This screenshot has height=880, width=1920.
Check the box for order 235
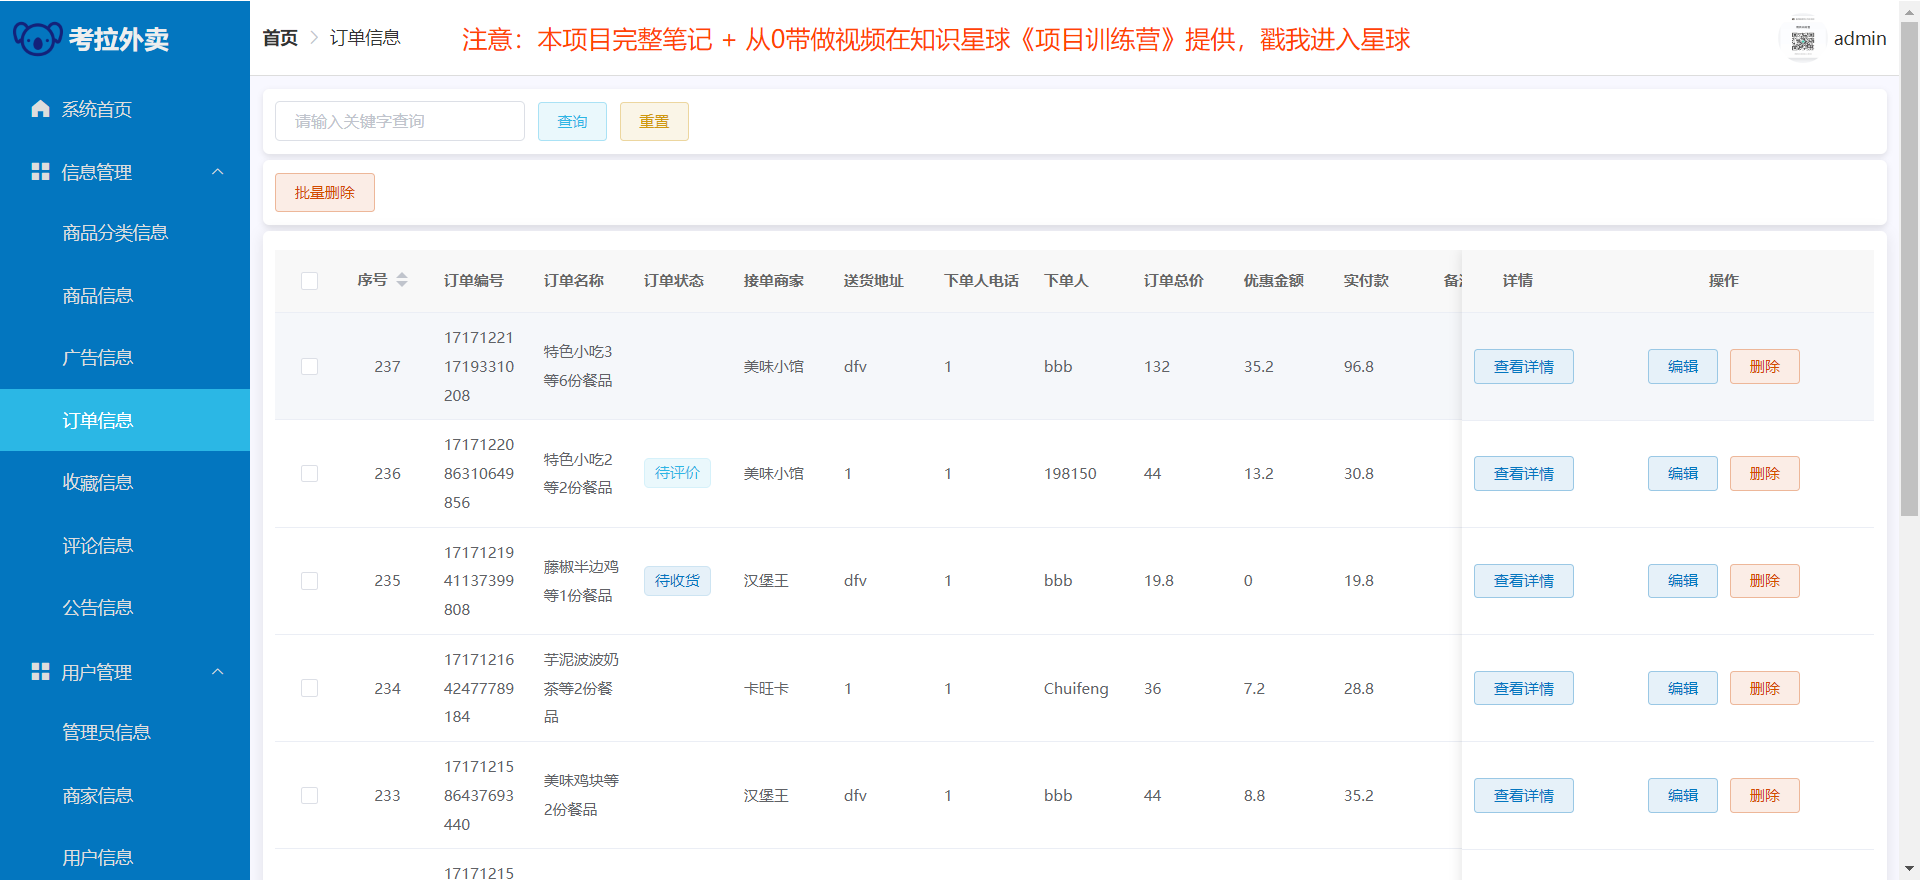click(310, 581)
